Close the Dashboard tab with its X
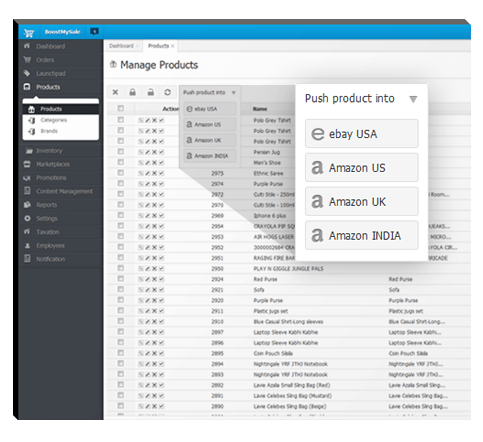This screenshot has height=442, width=483. 137,46
